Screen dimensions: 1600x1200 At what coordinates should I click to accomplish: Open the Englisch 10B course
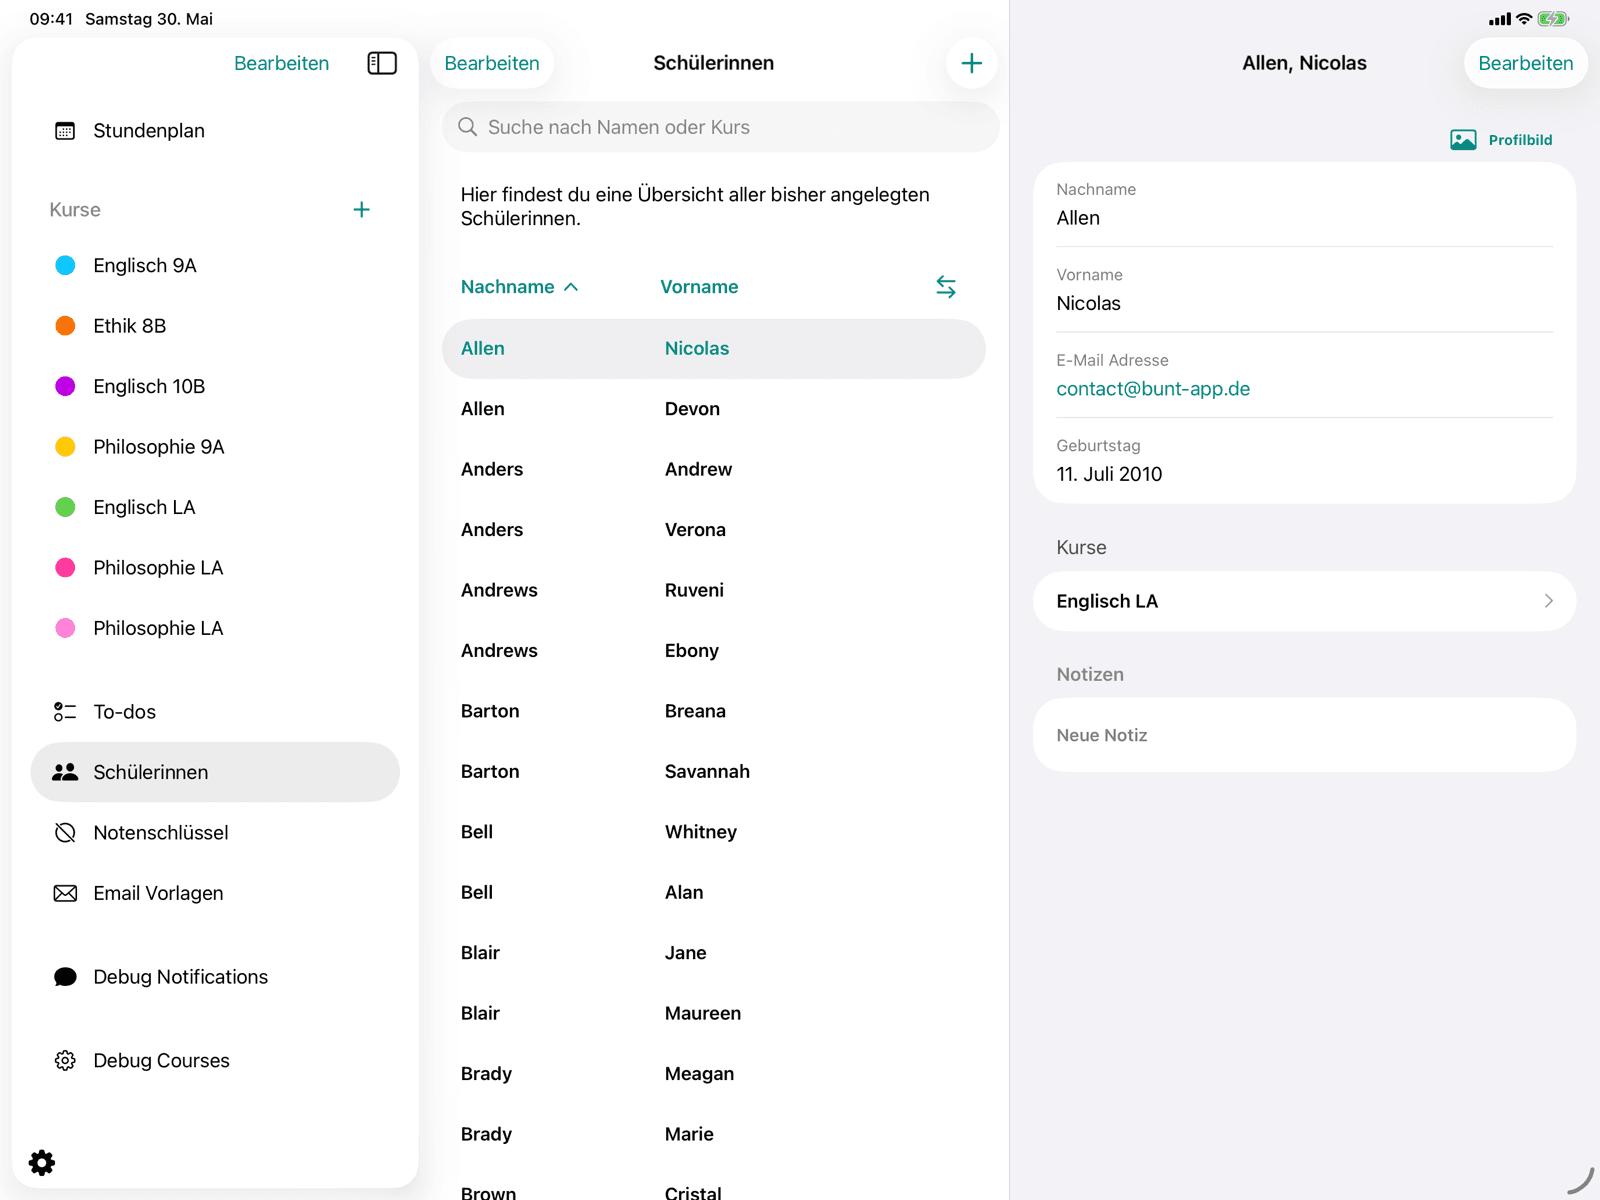215,387
